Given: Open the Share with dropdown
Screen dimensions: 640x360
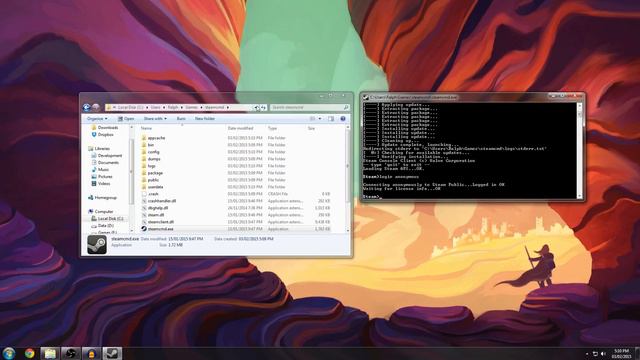Looking at the screenshot, I should (x=155, y=119).
